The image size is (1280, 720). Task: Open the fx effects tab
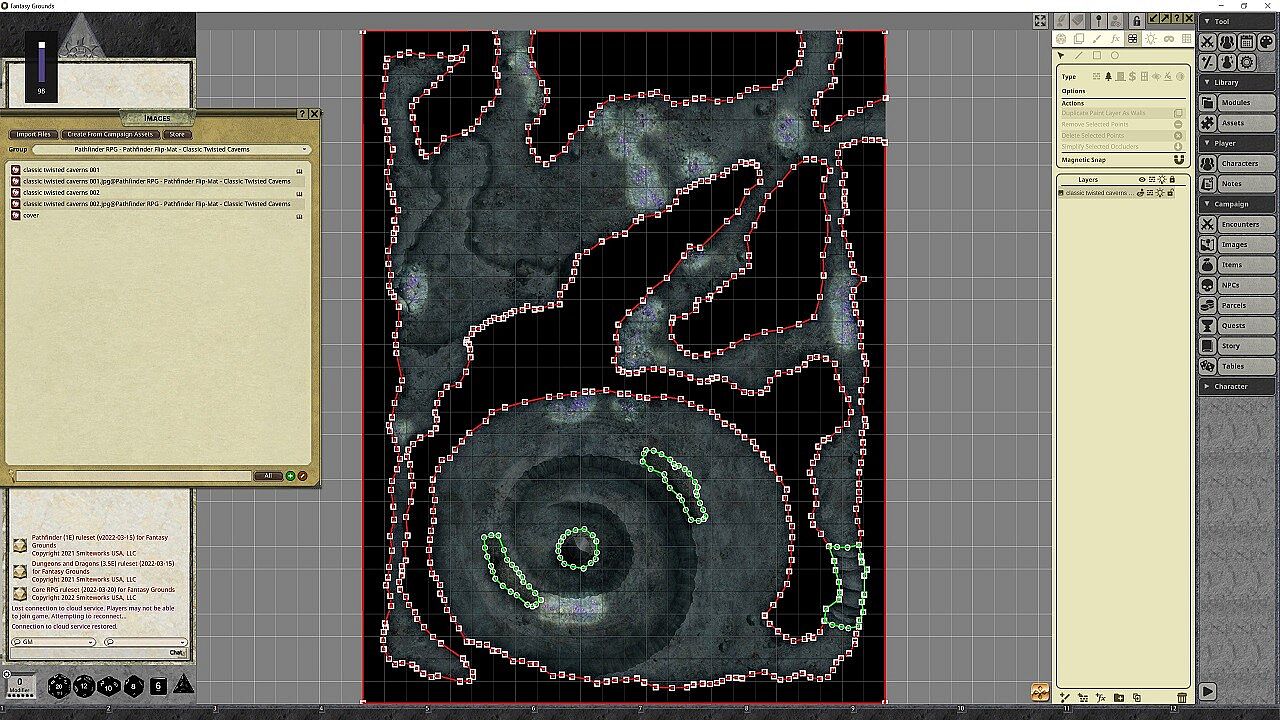tap(1115, 39)
